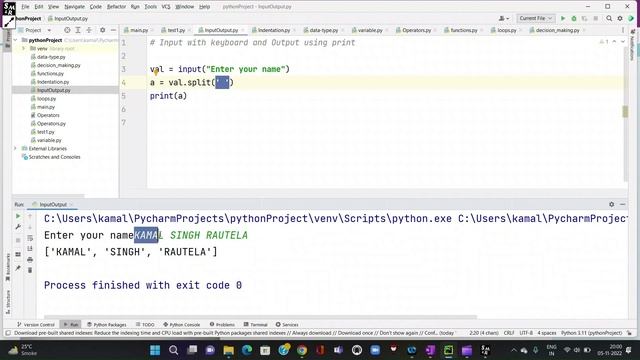The height and width of the screenshot is (360, 640).
Task: Click UTF-8 encoding in status bar
Action: point(526,333)
